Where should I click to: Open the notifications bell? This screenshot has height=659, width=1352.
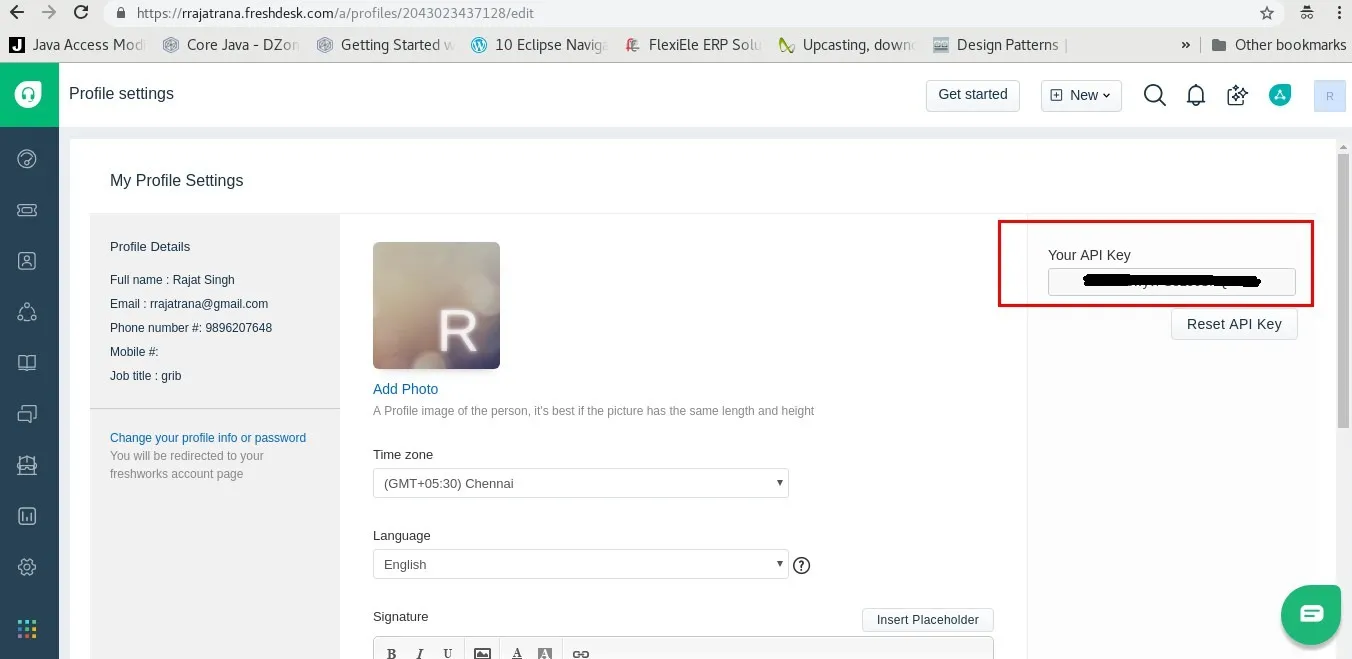point(1195,95)
